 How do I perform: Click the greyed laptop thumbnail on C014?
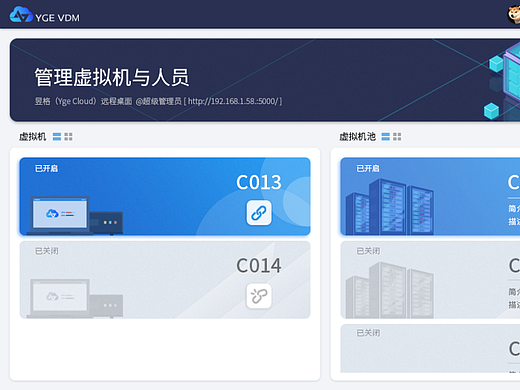click(75, 298)
